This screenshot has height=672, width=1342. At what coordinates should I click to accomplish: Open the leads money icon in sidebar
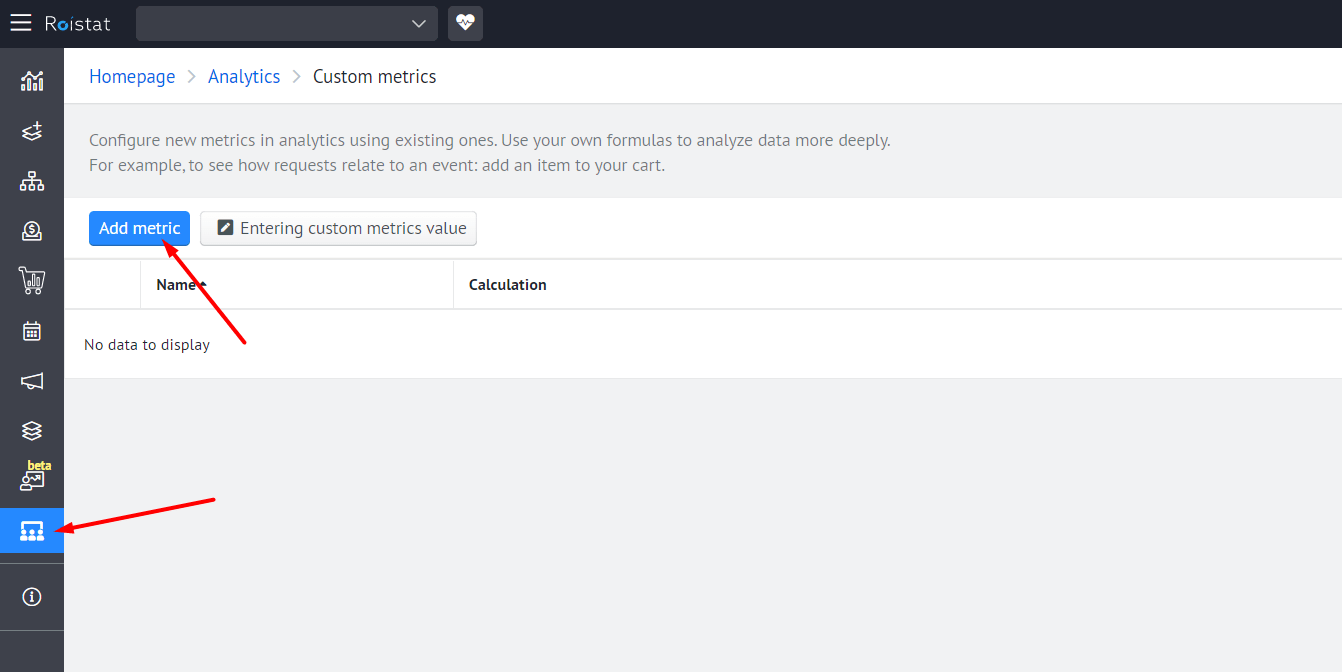point(32,231)
